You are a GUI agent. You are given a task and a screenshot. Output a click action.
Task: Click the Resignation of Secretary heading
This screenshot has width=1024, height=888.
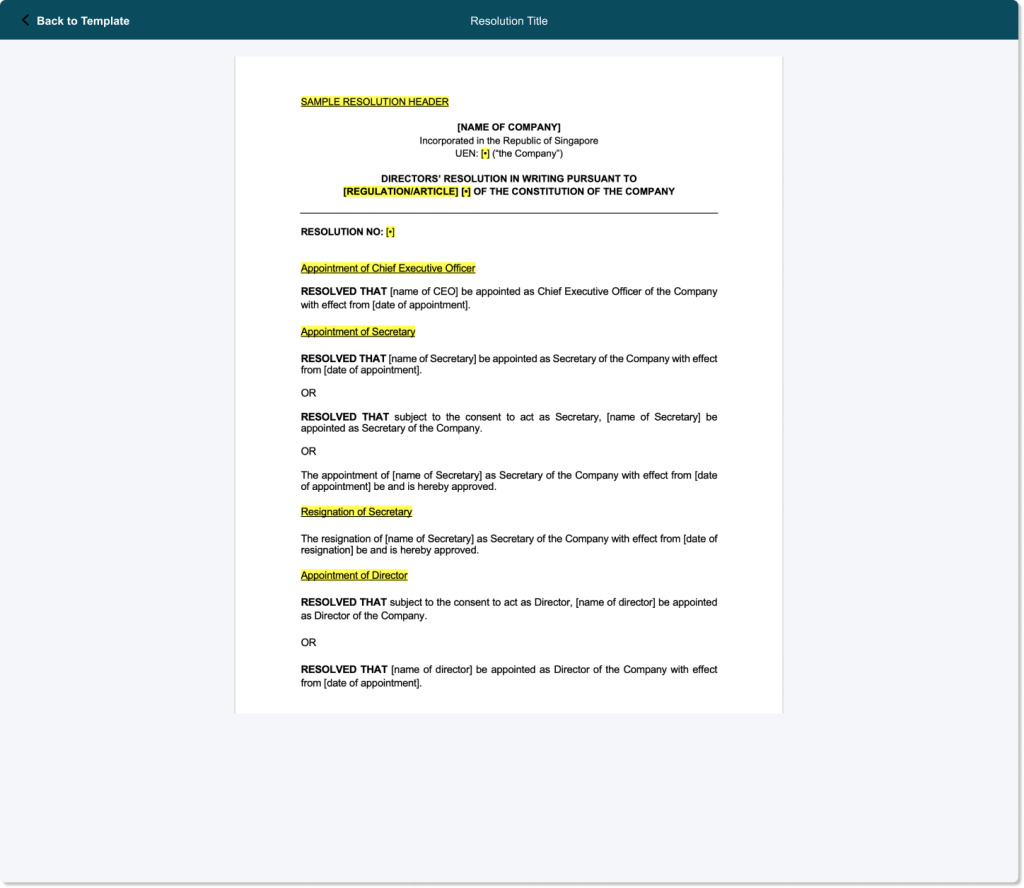(356, 512)
